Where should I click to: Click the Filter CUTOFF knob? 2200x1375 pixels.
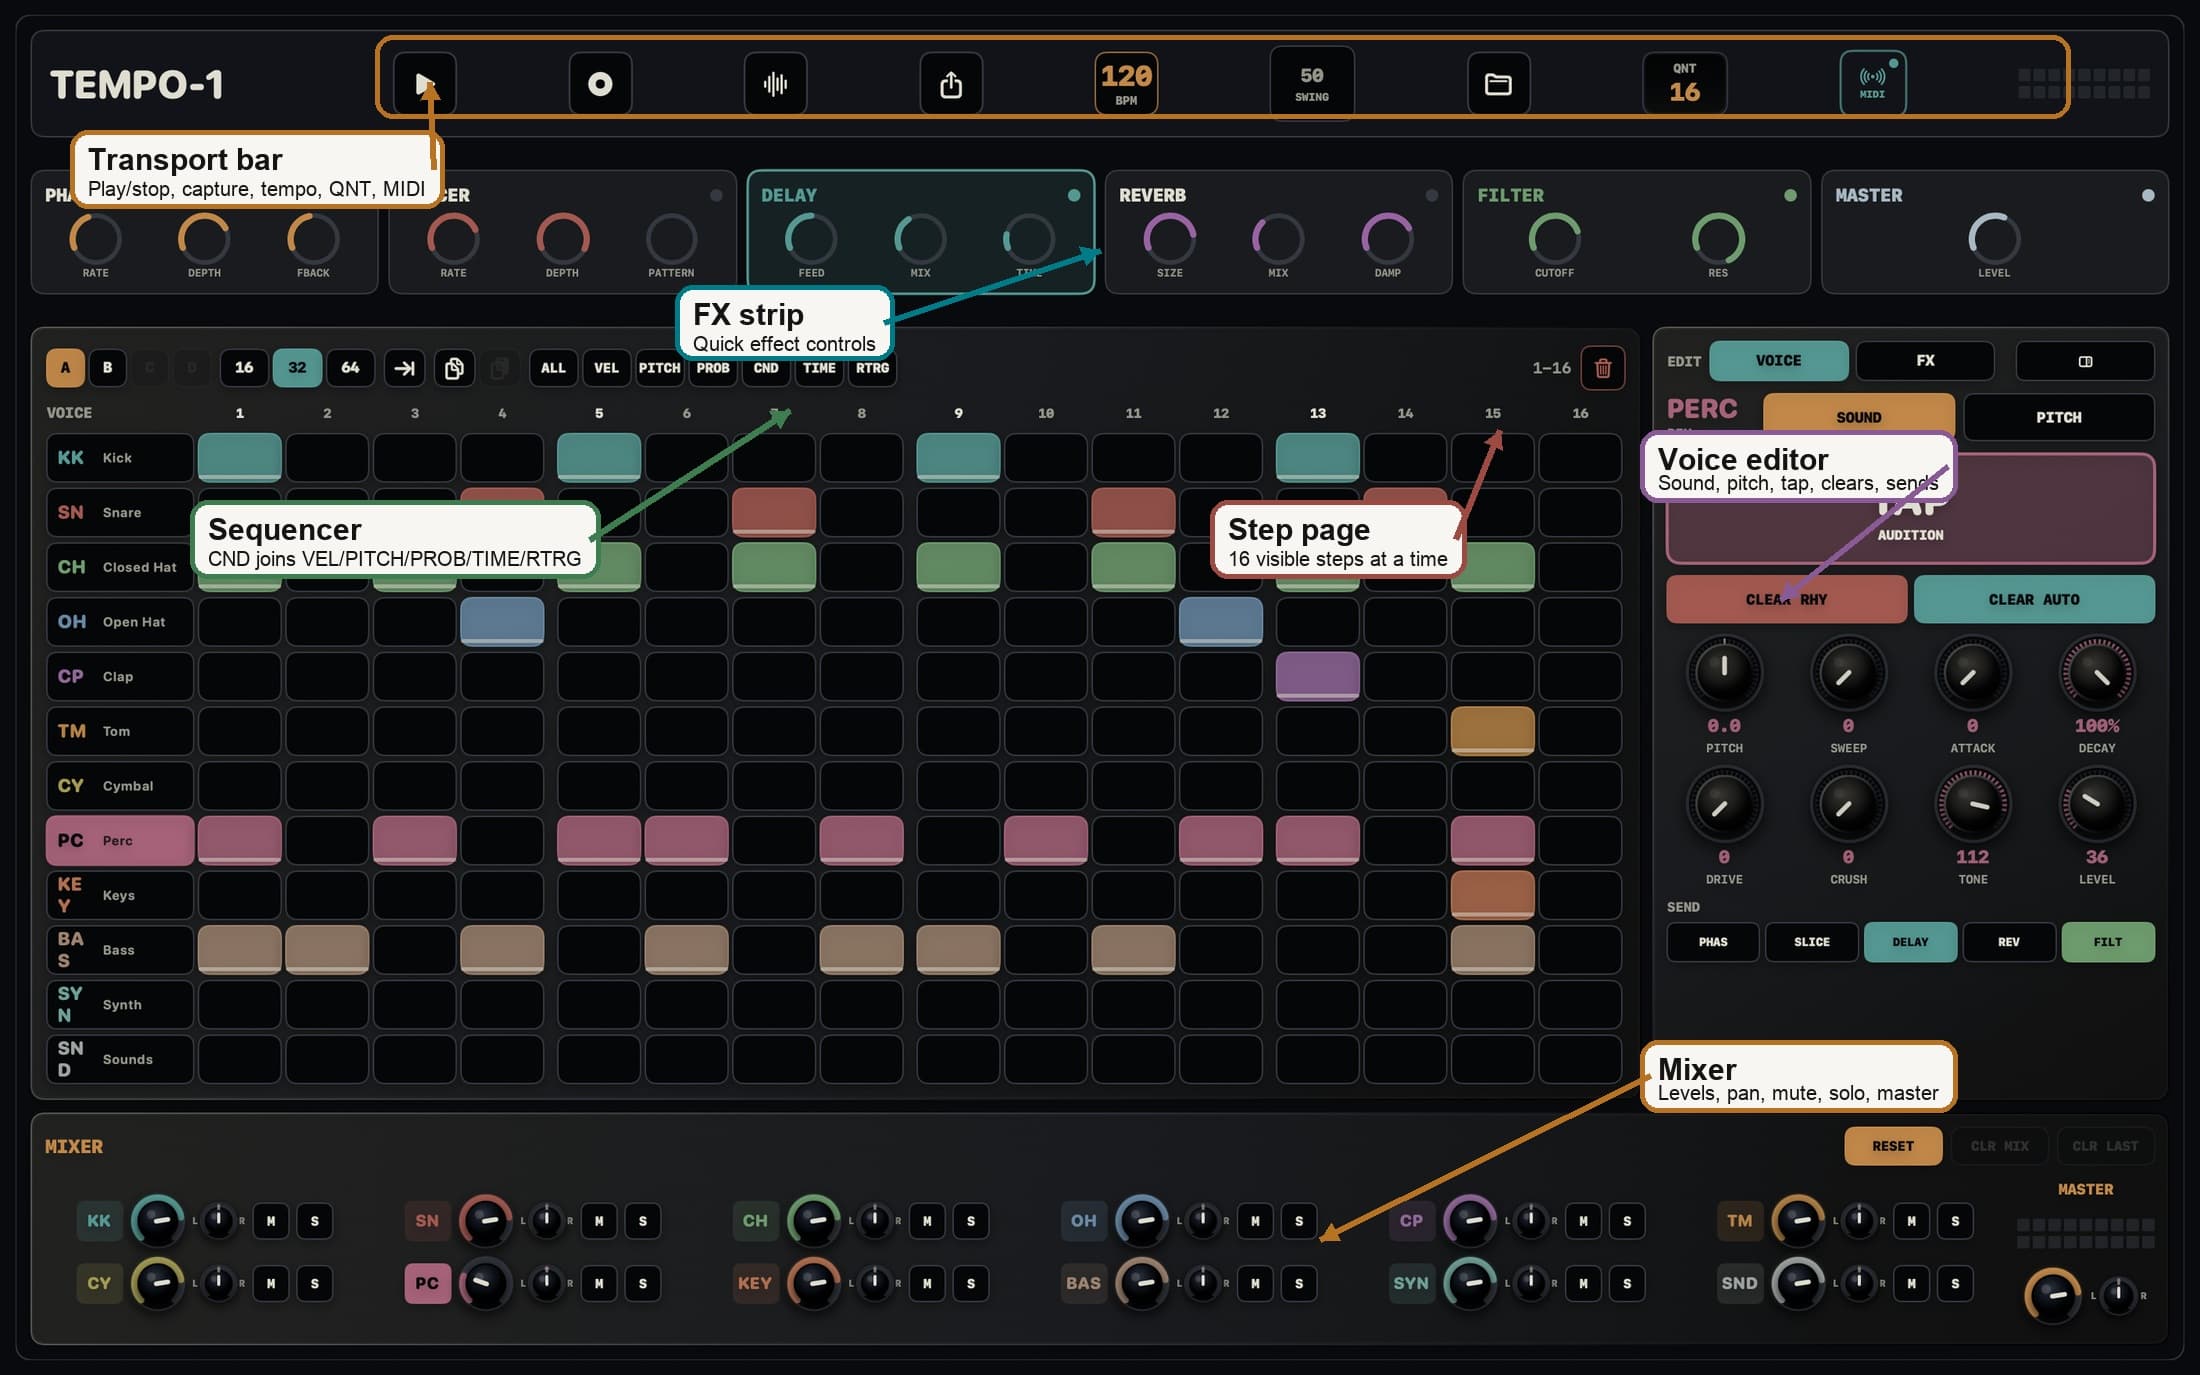pyautogui.click(x=1554, y=239)
